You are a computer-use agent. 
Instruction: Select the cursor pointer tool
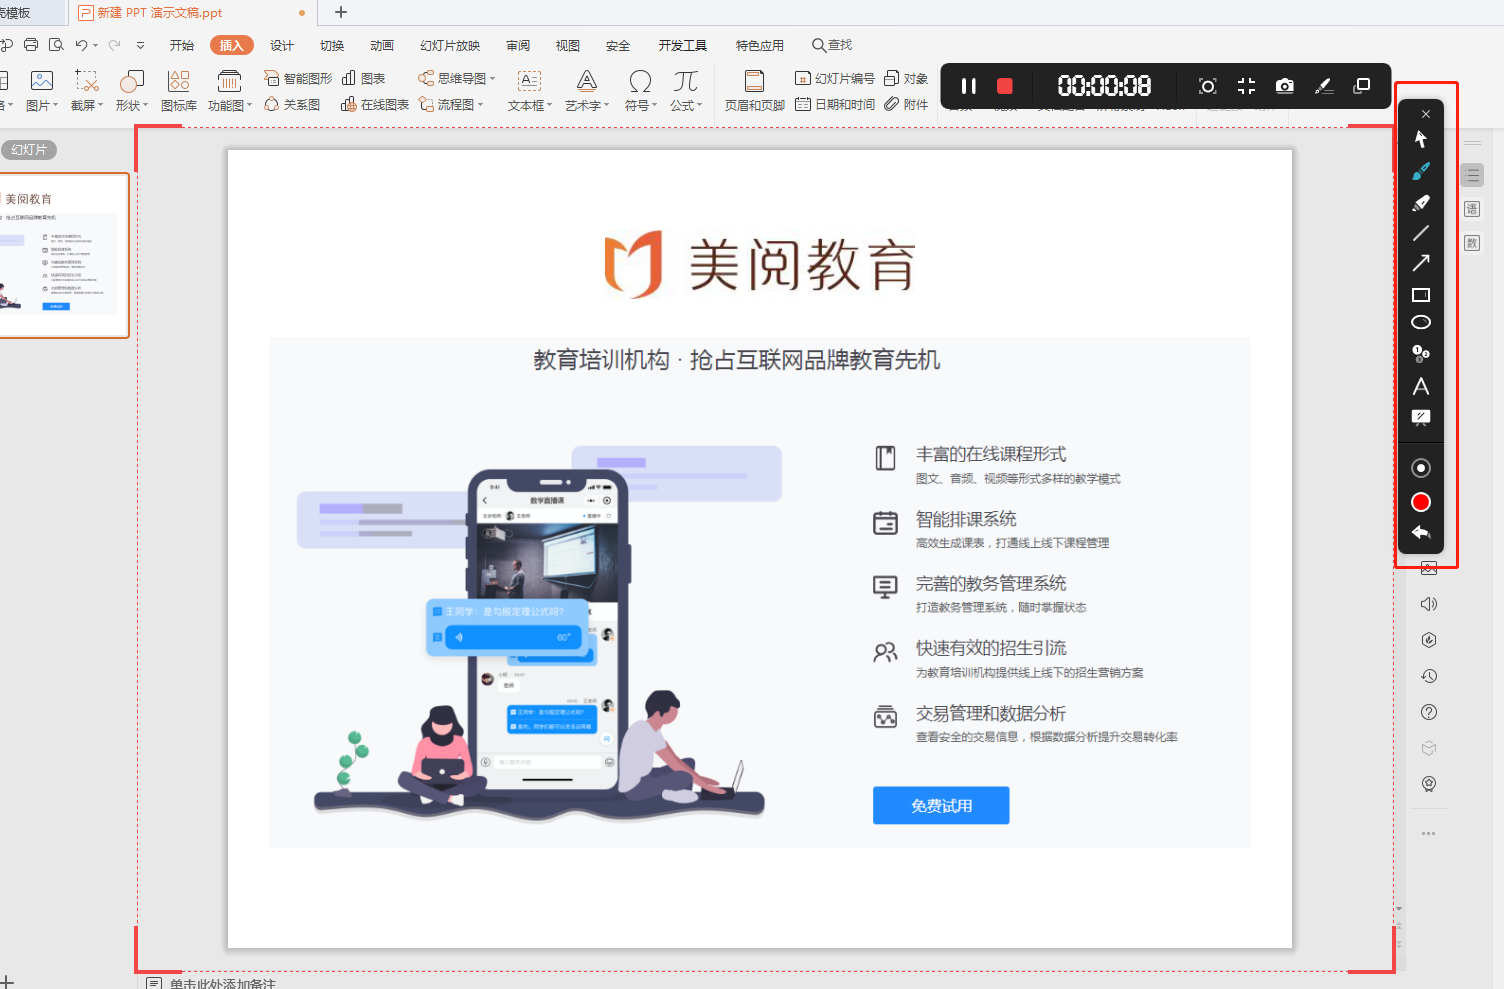click(1421, 139)
